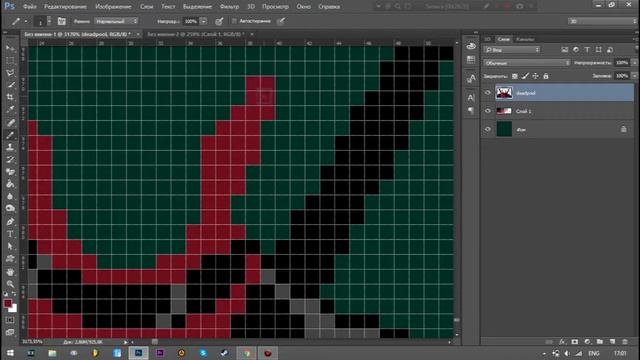
Task: Select the Path Selection tool
Action: (x=10, y=247)
